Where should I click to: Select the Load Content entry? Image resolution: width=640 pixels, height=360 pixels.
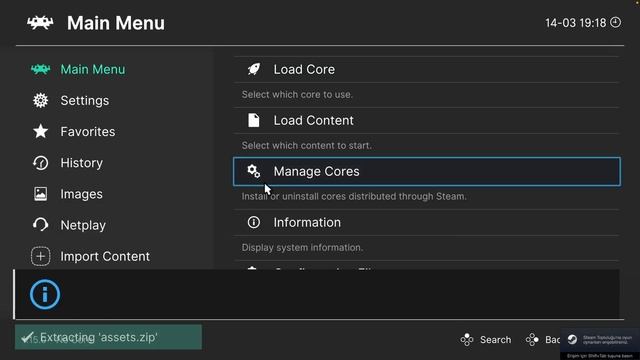(427, 120)
